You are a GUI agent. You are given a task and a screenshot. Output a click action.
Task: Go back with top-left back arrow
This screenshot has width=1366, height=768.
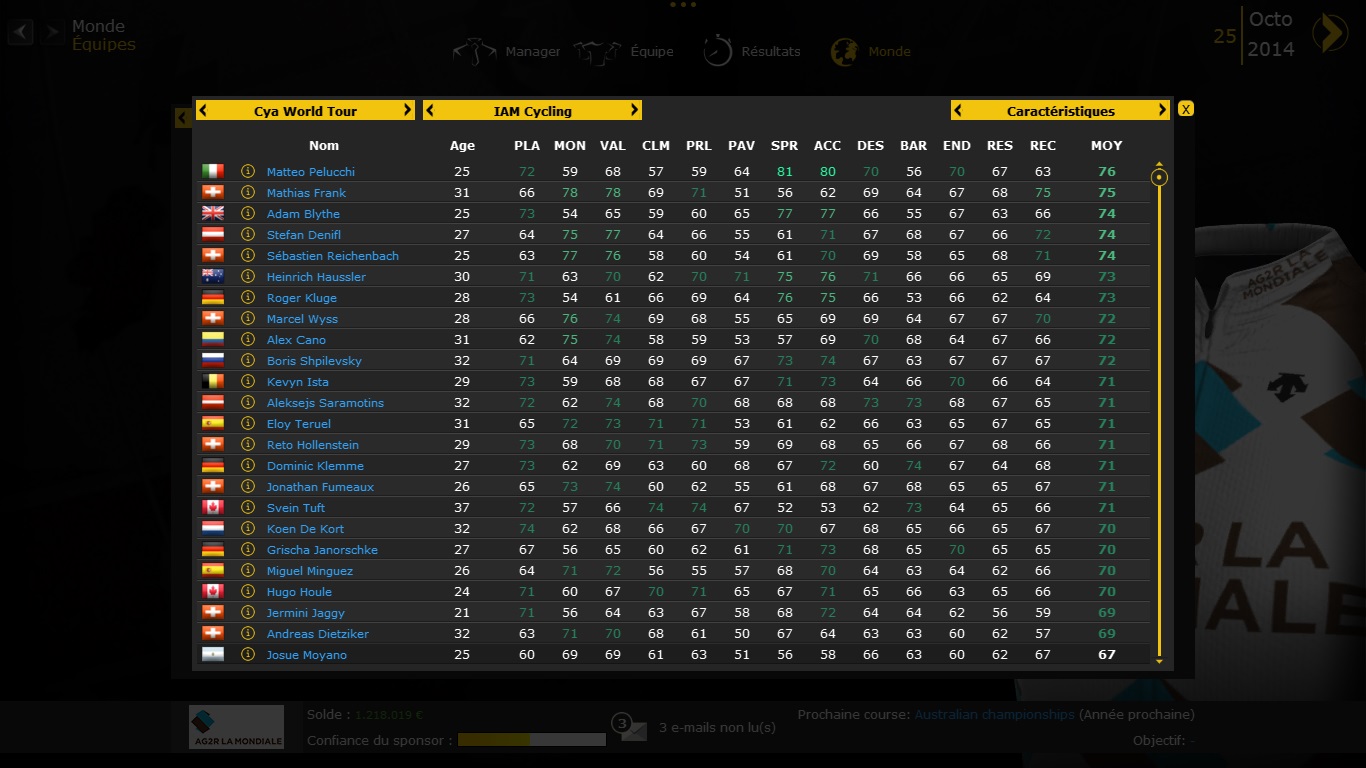[x=21, y=32]
